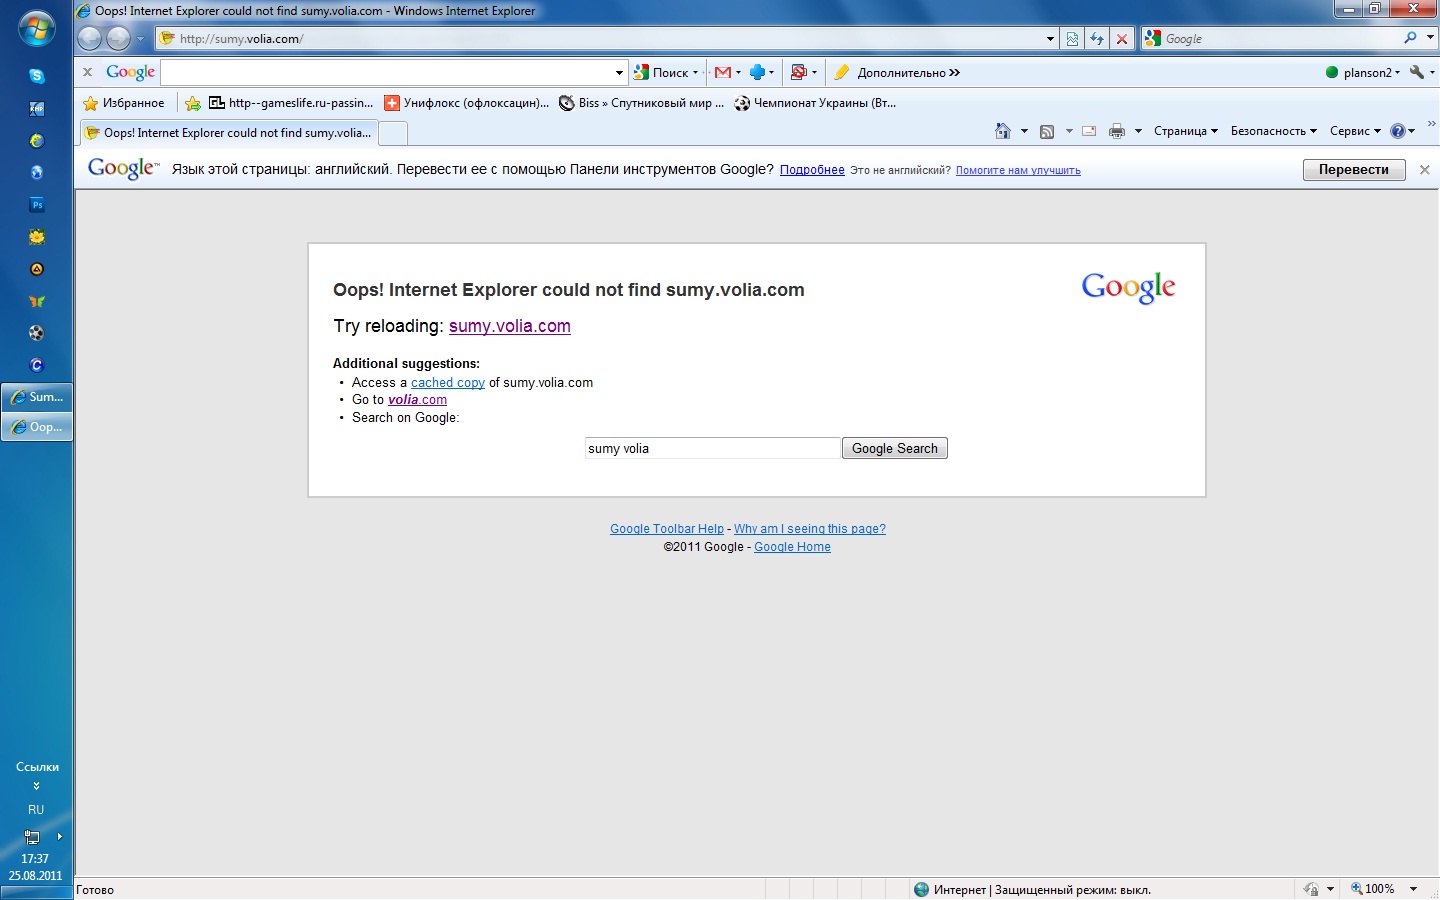Click the 'sumy volia' search input field
This screenshot has width=1440, height=900.
tap(712, 449)
